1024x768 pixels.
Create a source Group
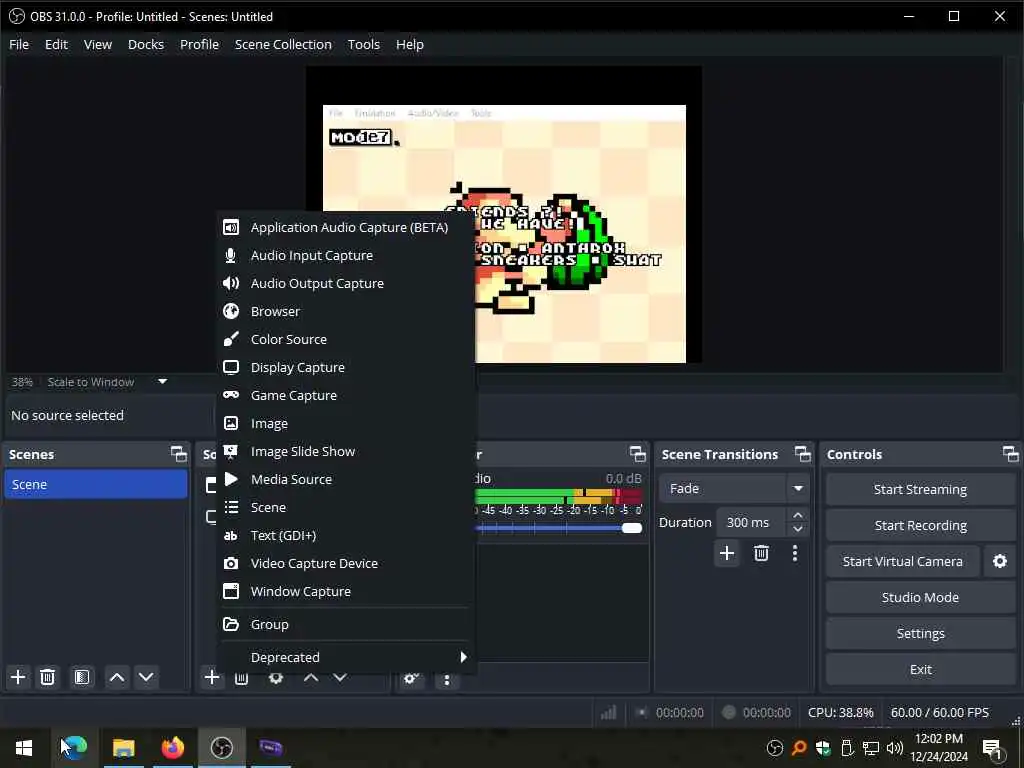tap(345, 624)
